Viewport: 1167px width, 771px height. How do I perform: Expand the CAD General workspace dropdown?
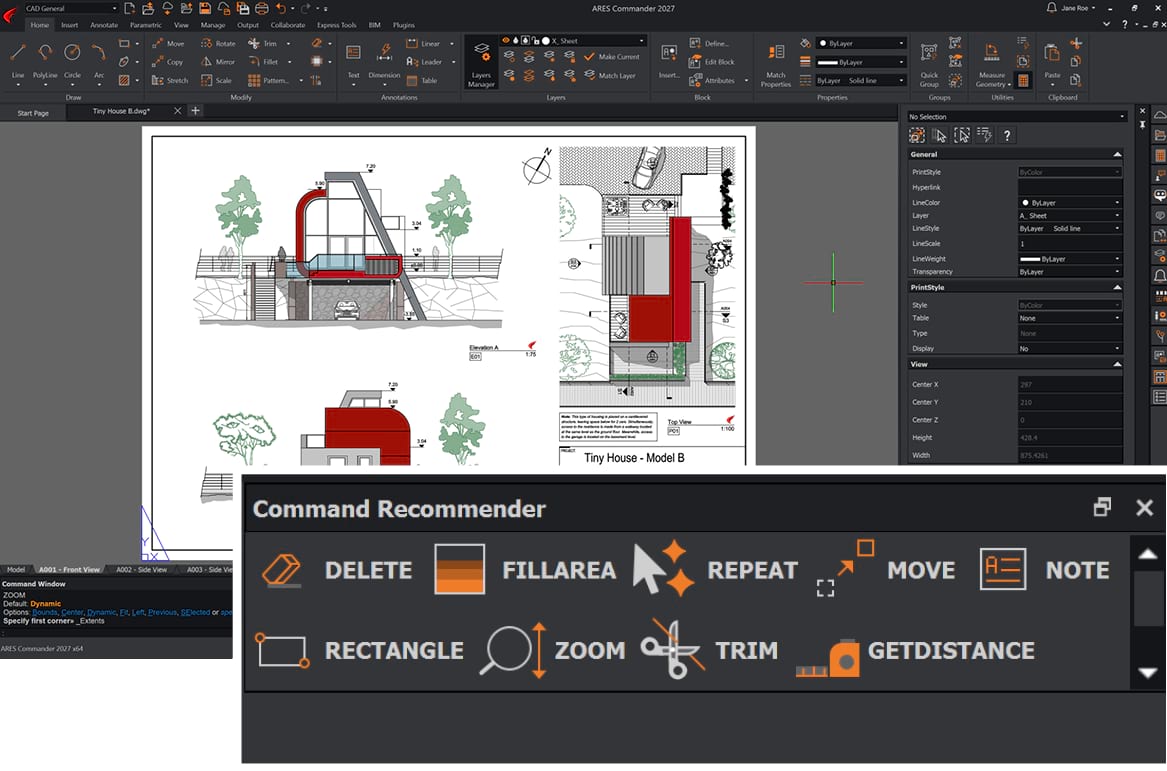[x=68, y=8]
